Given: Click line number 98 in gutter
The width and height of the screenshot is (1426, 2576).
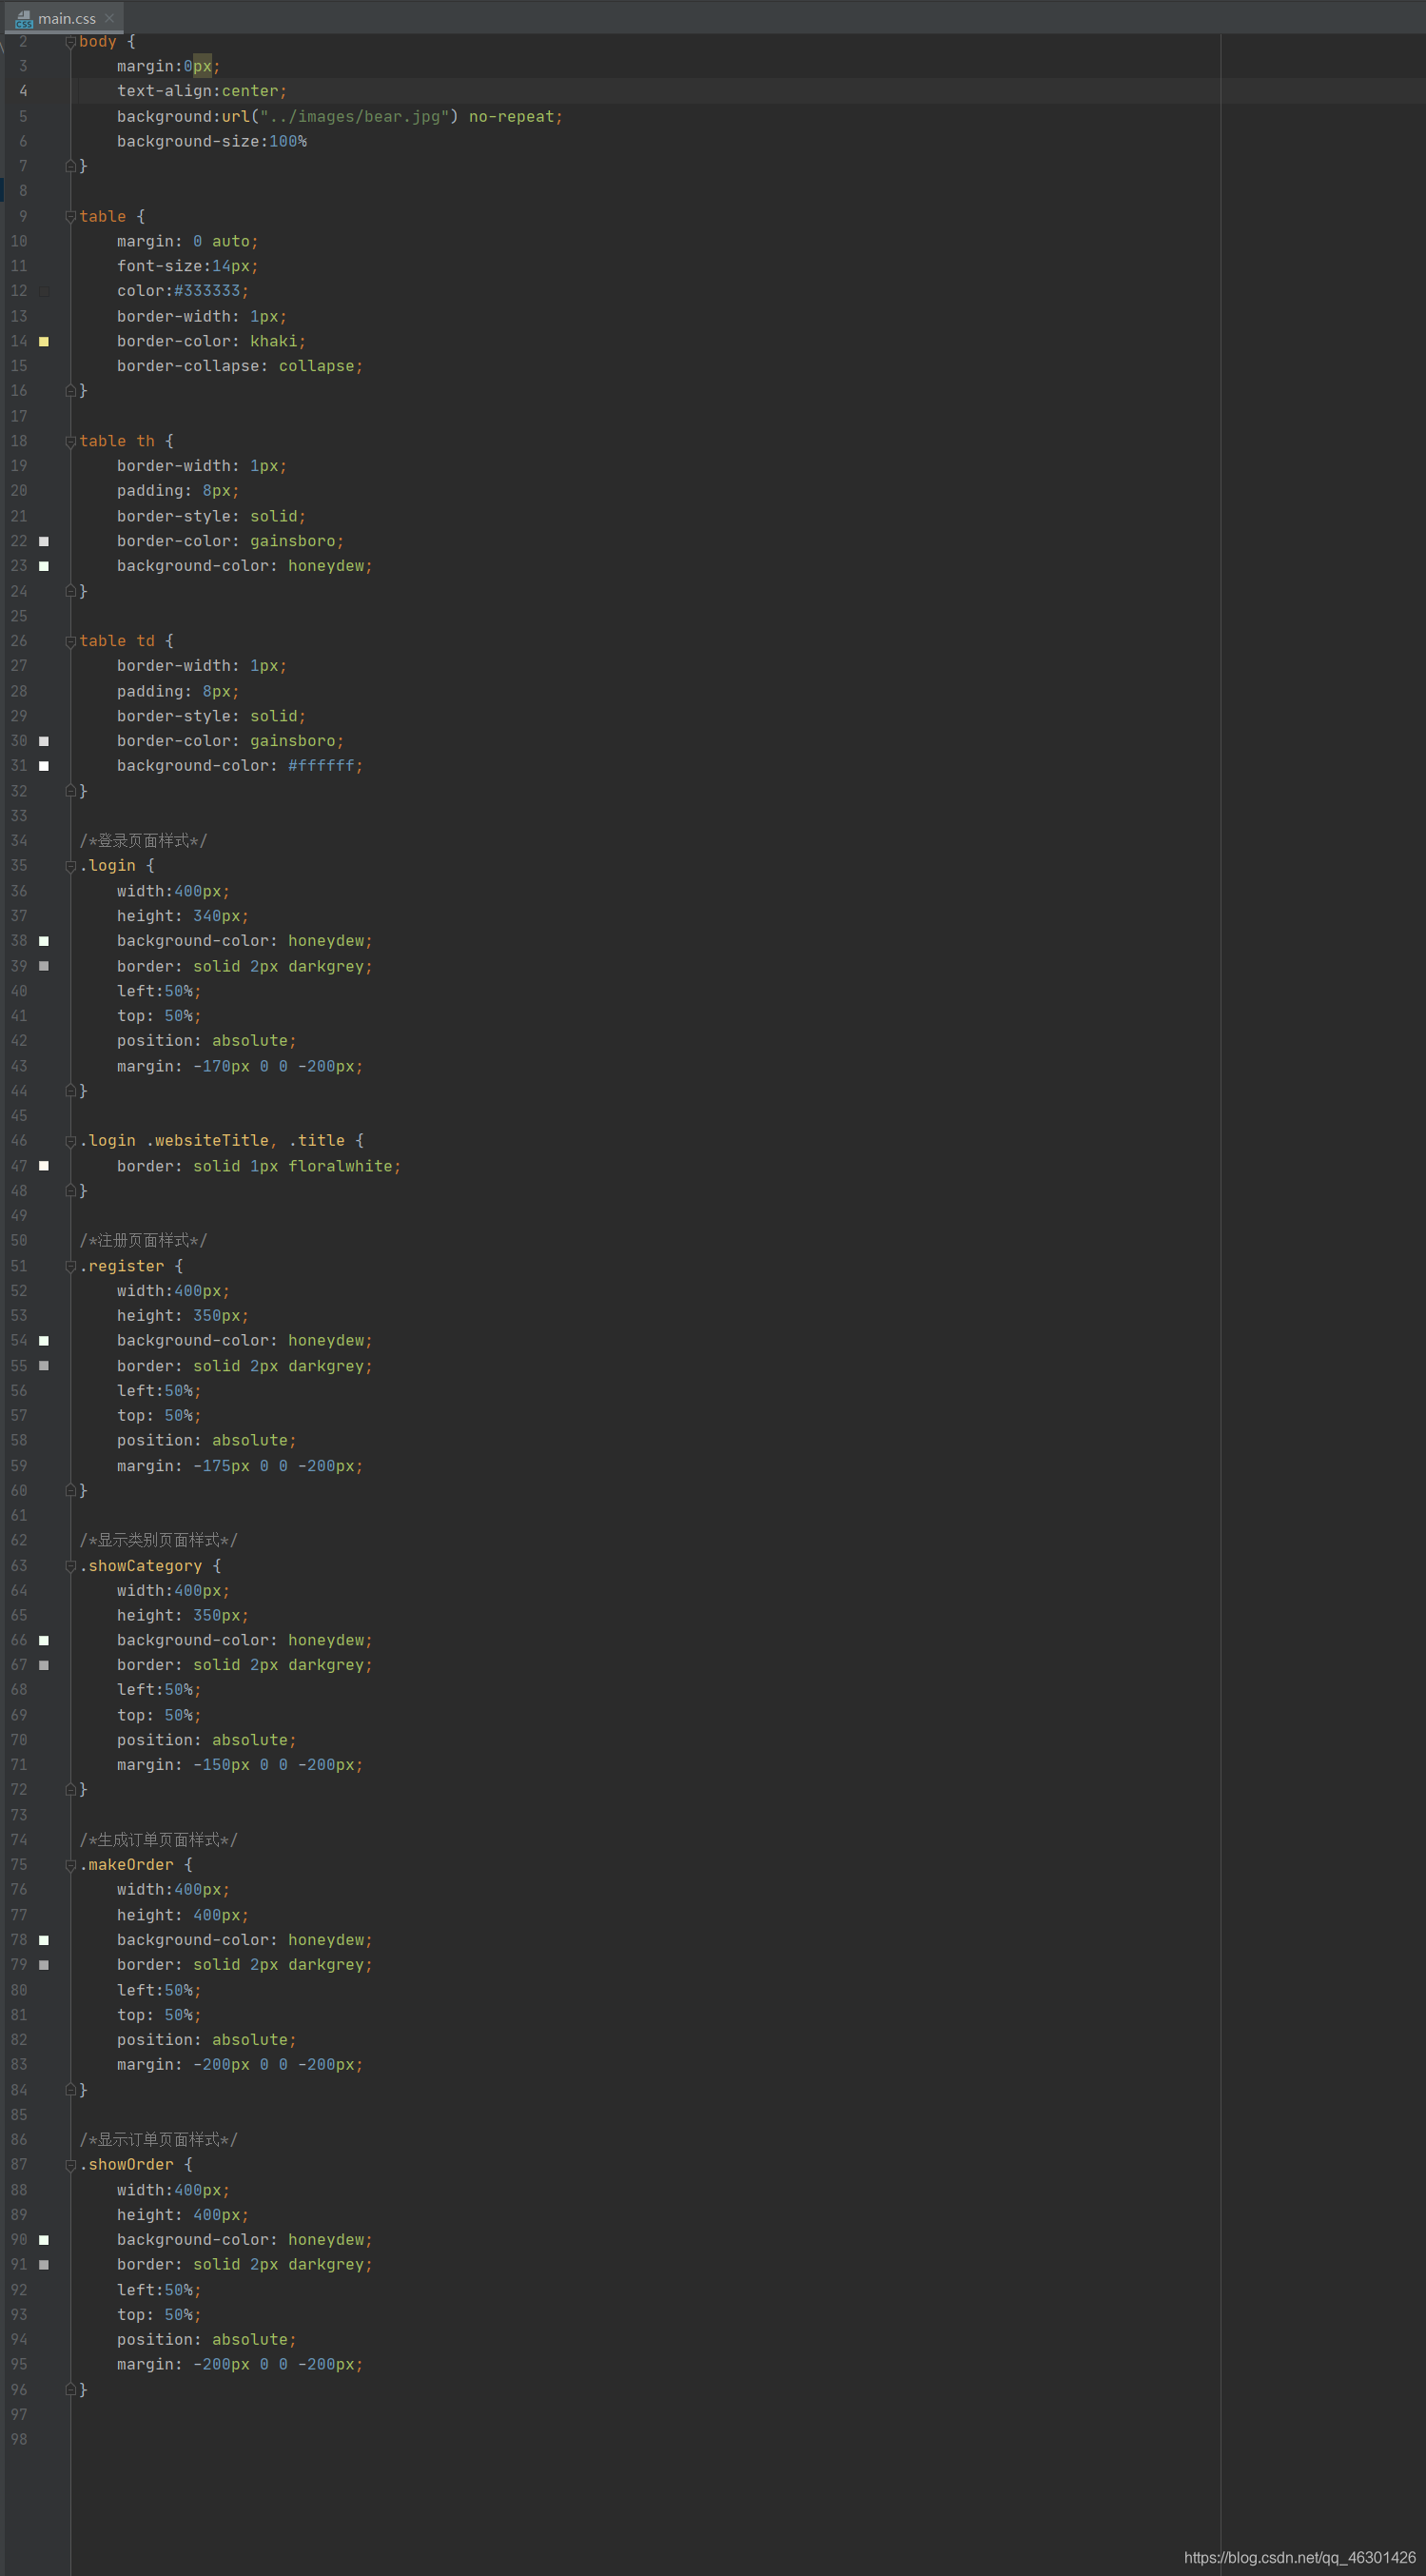Looking at the screenshot, I should [x=19, y=2440].
